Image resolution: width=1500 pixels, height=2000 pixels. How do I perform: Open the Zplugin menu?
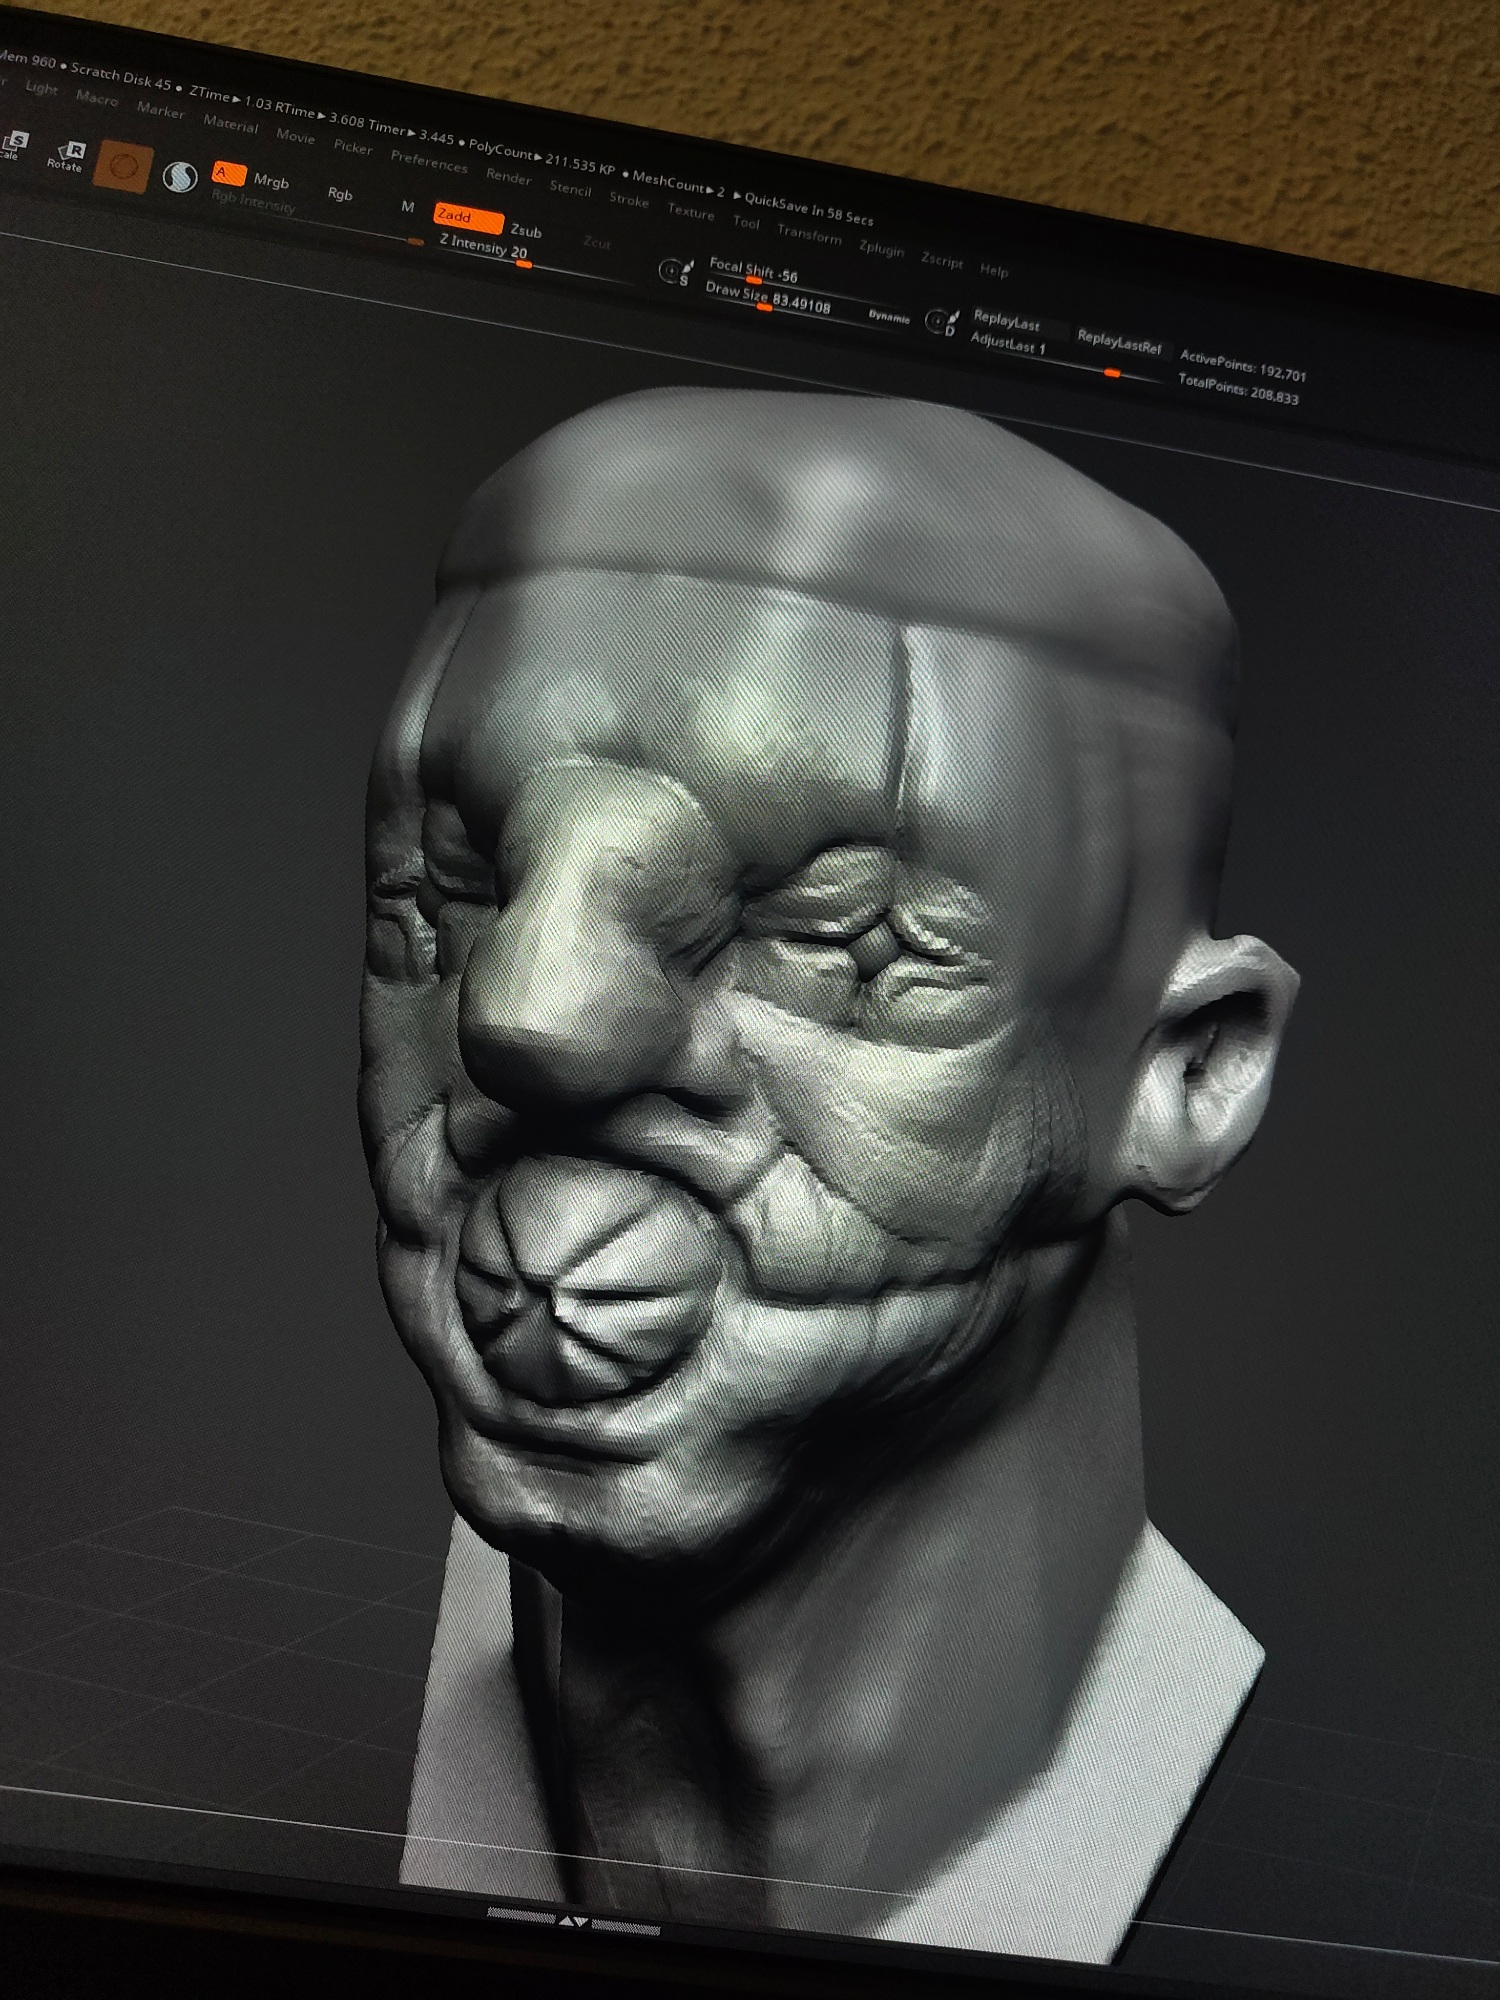pos(881,248)
